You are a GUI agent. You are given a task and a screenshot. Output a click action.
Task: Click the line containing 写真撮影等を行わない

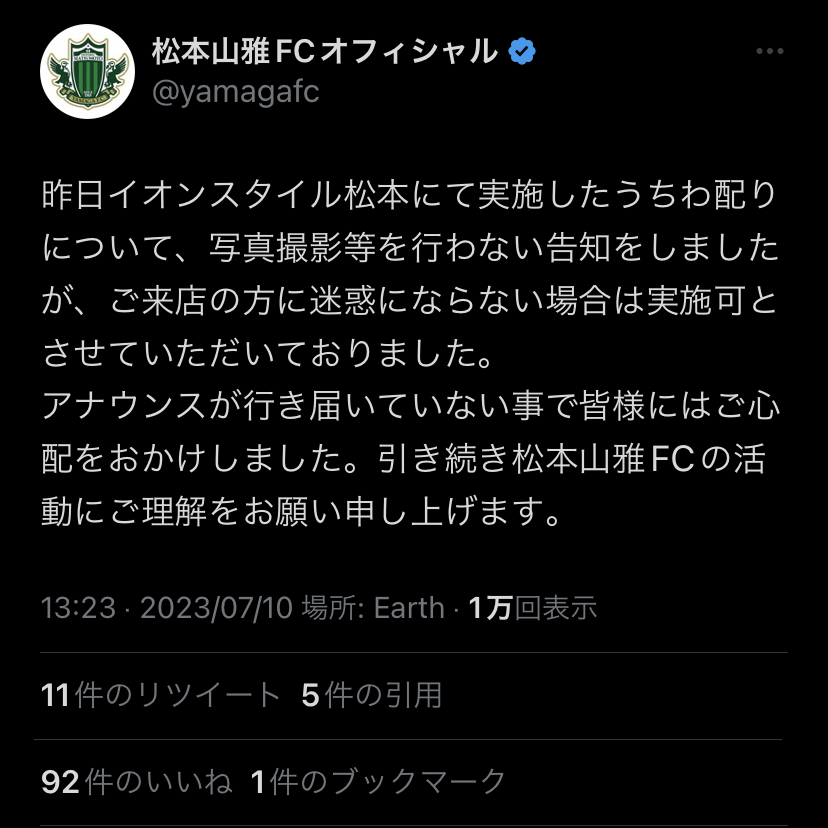[410, 247]
